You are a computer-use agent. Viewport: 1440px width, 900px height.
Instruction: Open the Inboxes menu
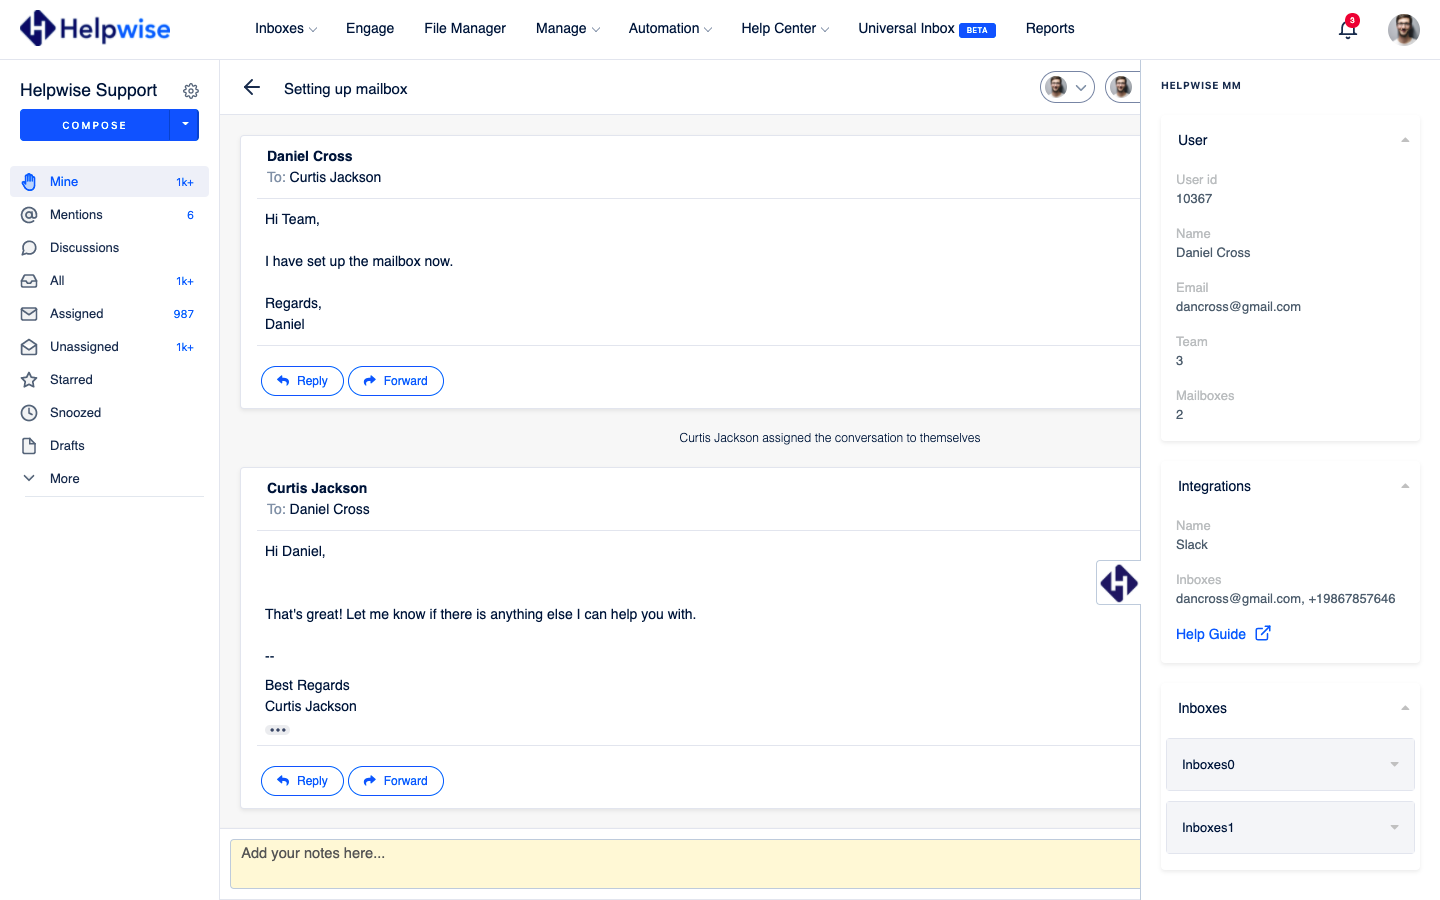[x=285, y=28]
